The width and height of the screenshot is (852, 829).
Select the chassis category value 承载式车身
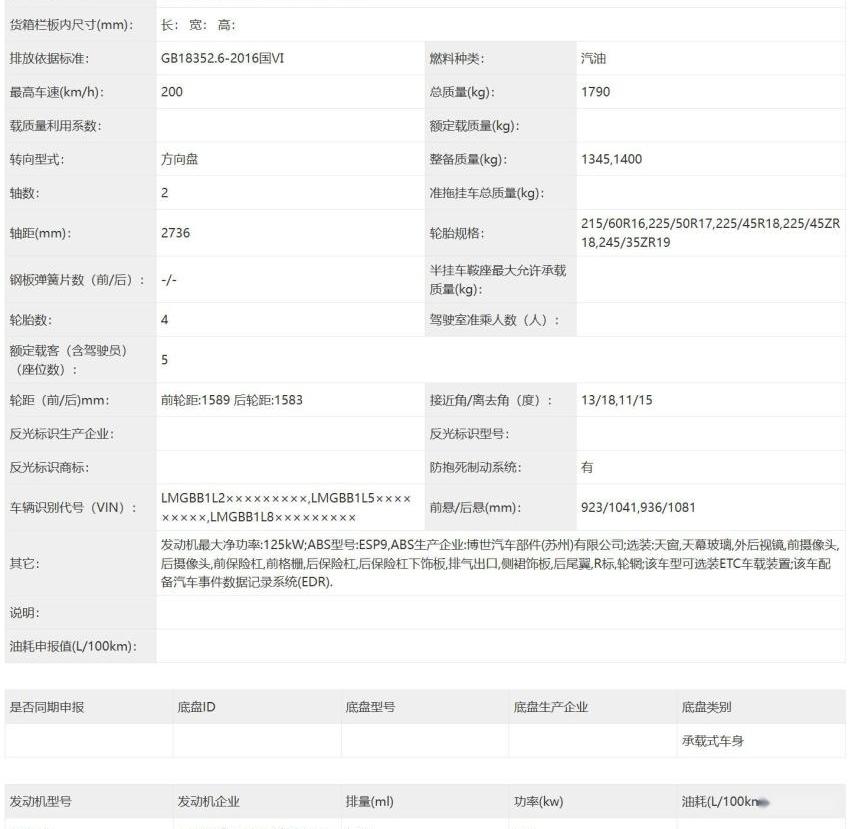pyautogui.click(x=713, y=741)
